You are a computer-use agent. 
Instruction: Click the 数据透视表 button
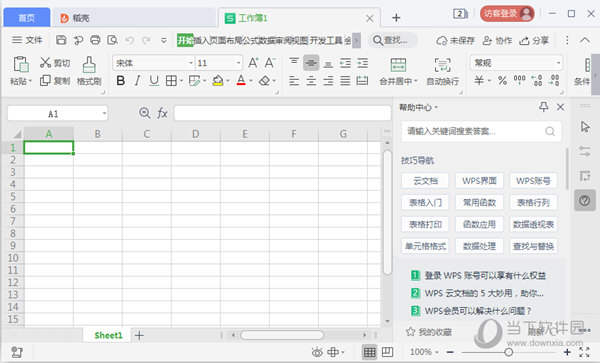pos(533,224)
